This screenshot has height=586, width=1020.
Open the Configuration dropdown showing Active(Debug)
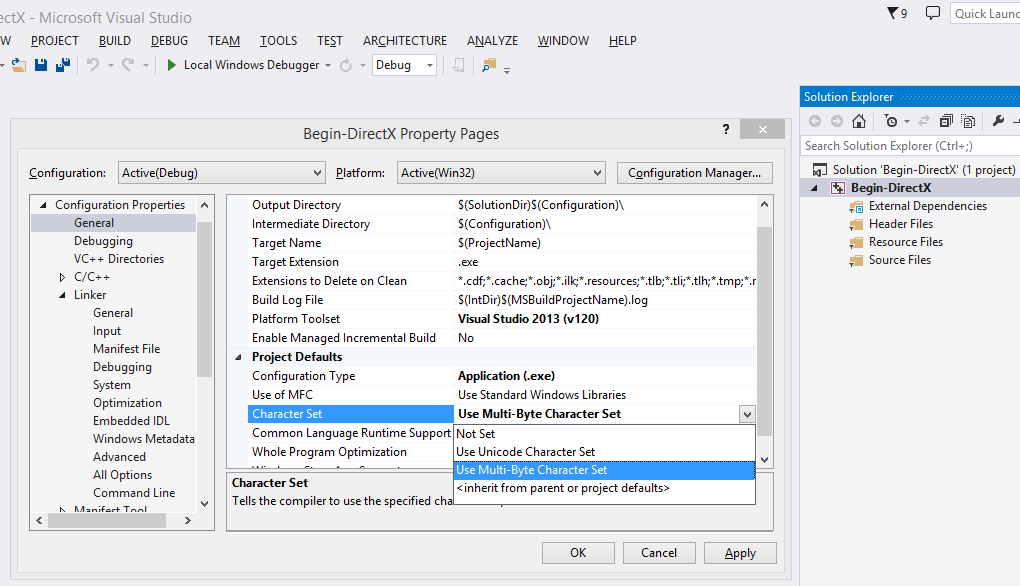[x=221, y=173]
